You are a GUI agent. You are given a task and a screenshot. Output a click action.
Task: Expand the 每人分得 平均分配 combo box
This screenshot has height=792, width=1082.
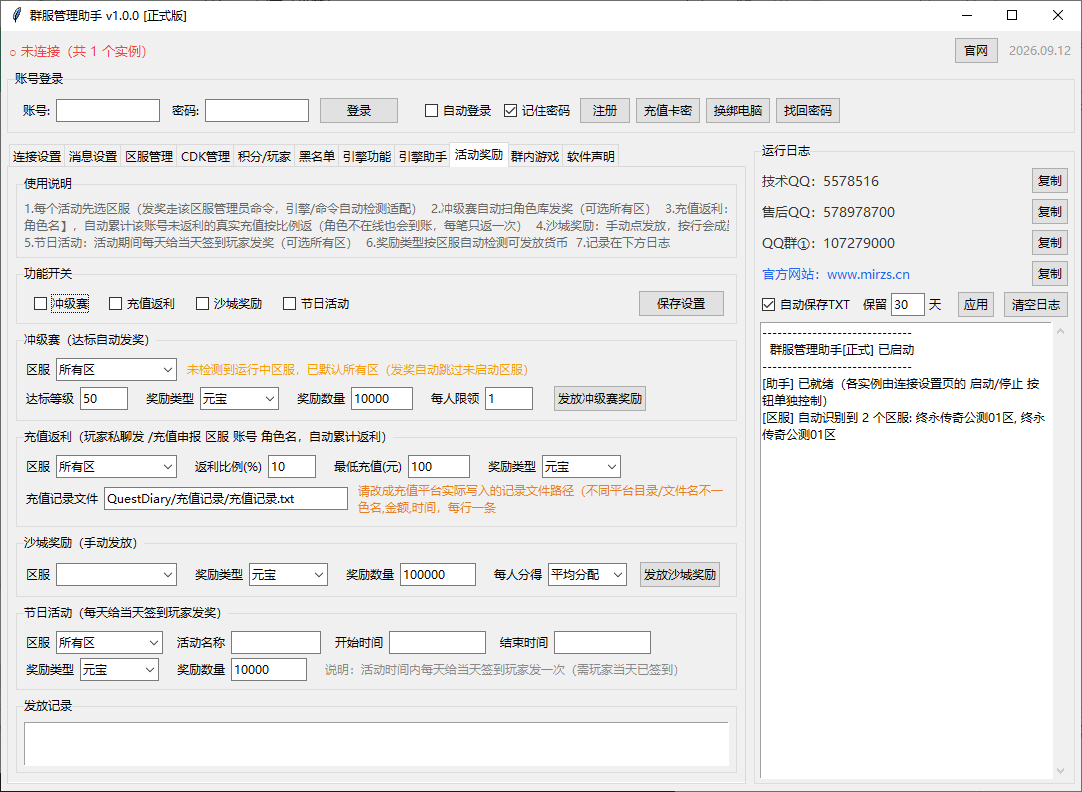(x=587, y=575)
